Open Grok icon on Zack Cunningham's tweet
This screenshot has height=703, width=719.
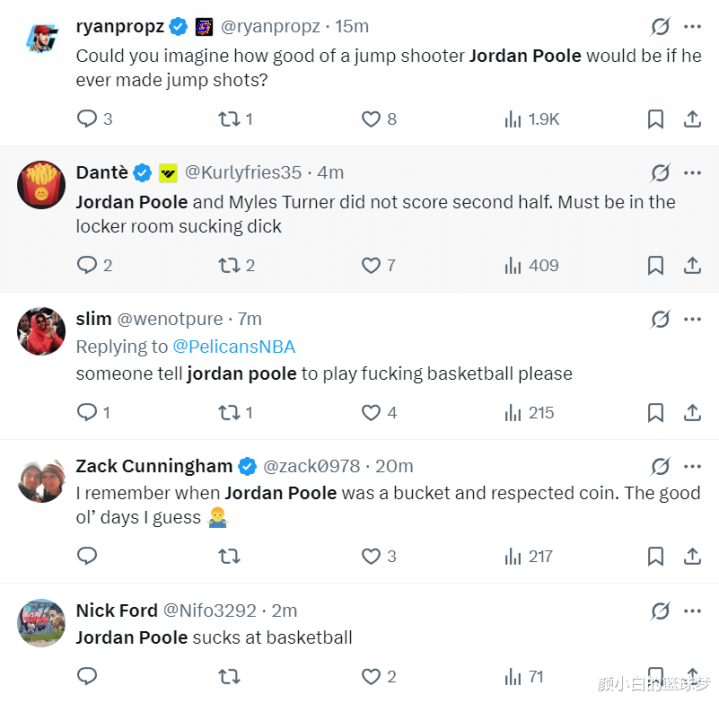tap(660, 466)
